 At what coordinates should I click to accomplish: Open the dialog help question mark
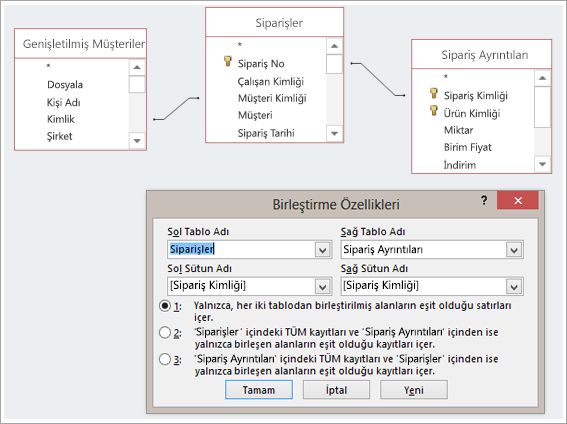click(484, 200)
